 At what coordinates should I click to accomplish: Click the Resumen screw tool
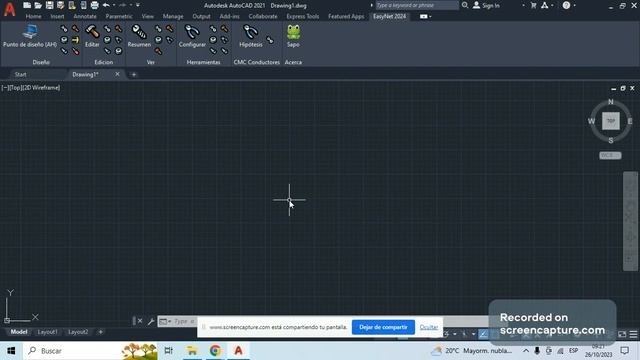point(139,36)
